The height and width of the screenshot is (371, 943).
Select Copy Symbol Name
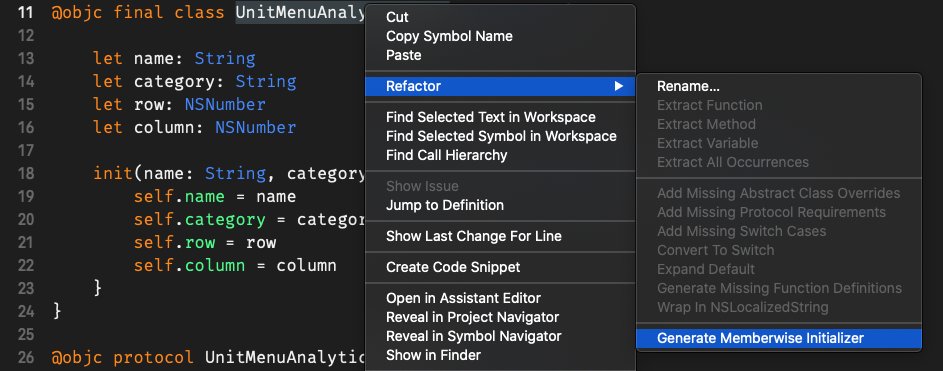point(500,36)
